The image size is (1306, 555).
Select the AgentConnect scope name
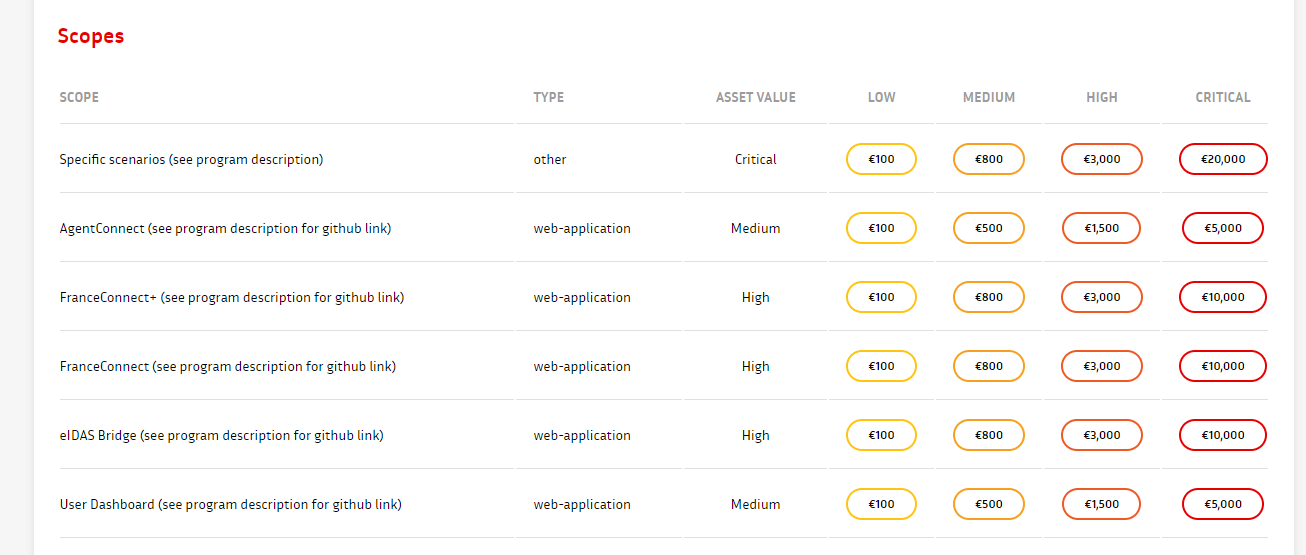[x=225, y=228]
